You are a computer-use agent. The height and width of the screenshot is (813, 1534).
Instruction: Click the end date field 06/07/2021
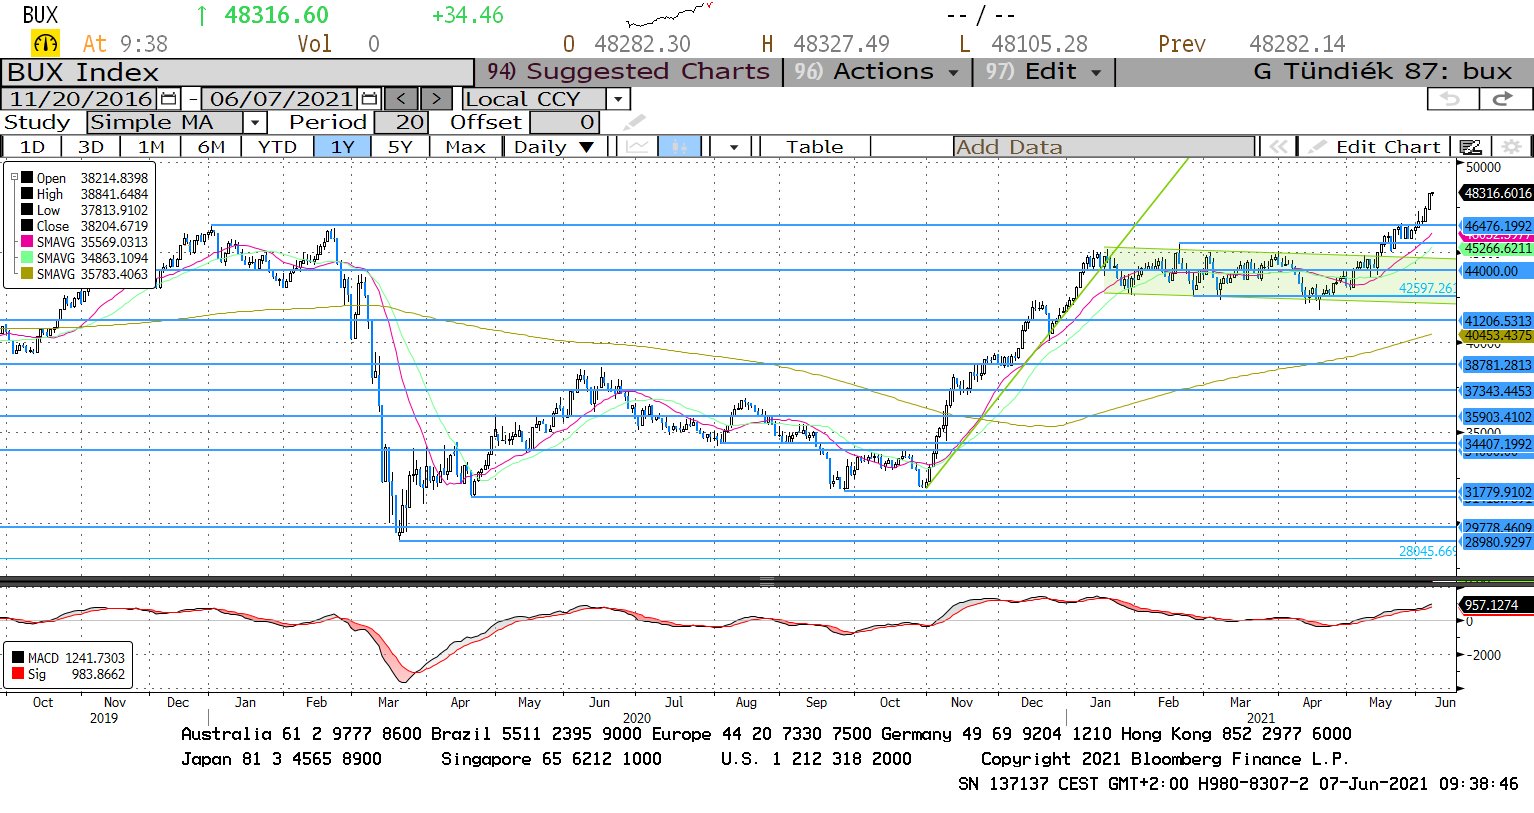click(281, 99)
